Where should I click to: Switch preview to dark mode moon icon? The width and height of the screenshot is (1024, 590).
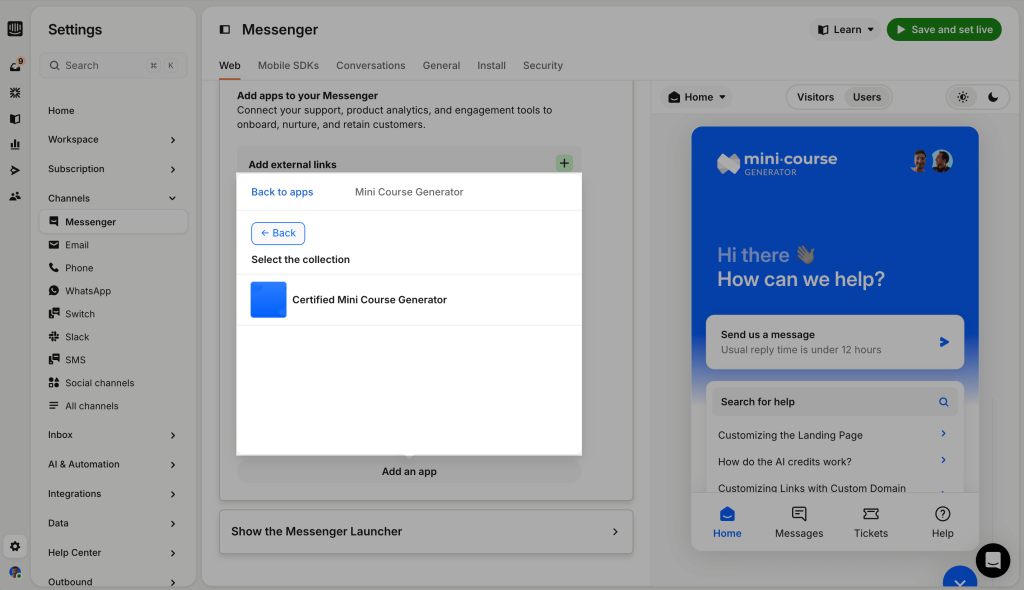993,97
